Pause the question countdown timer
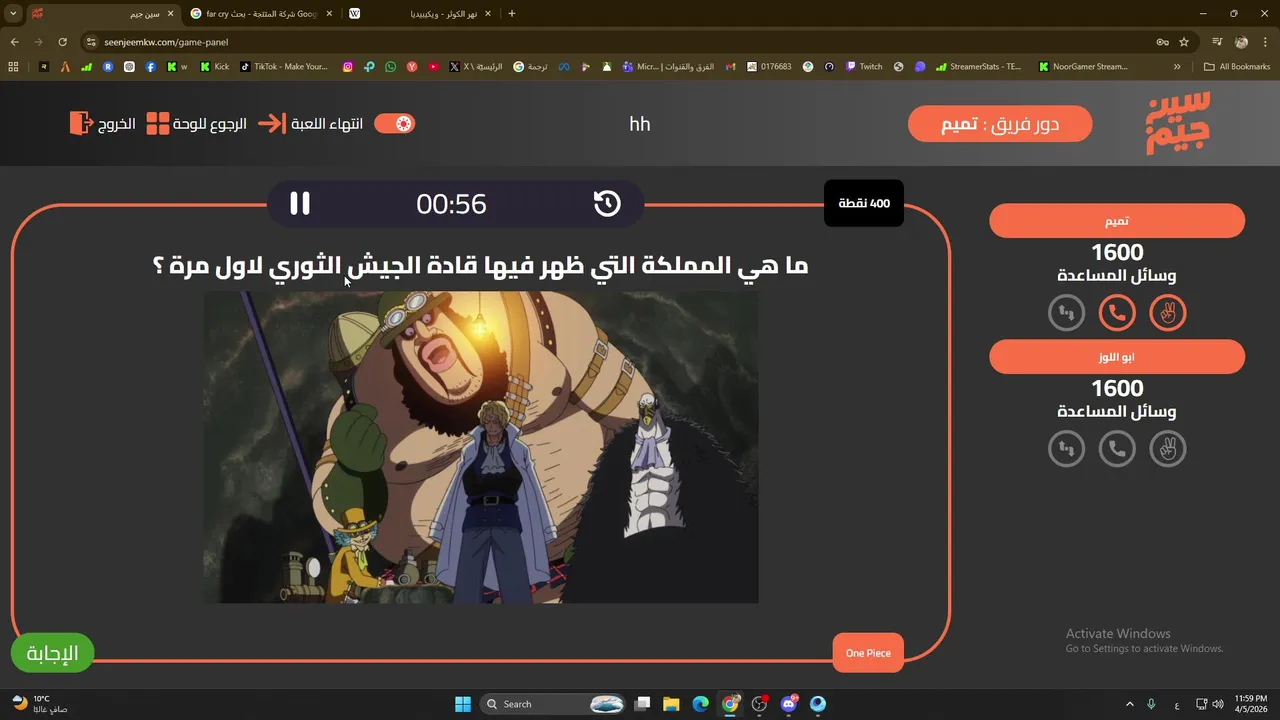 (300, 203)
